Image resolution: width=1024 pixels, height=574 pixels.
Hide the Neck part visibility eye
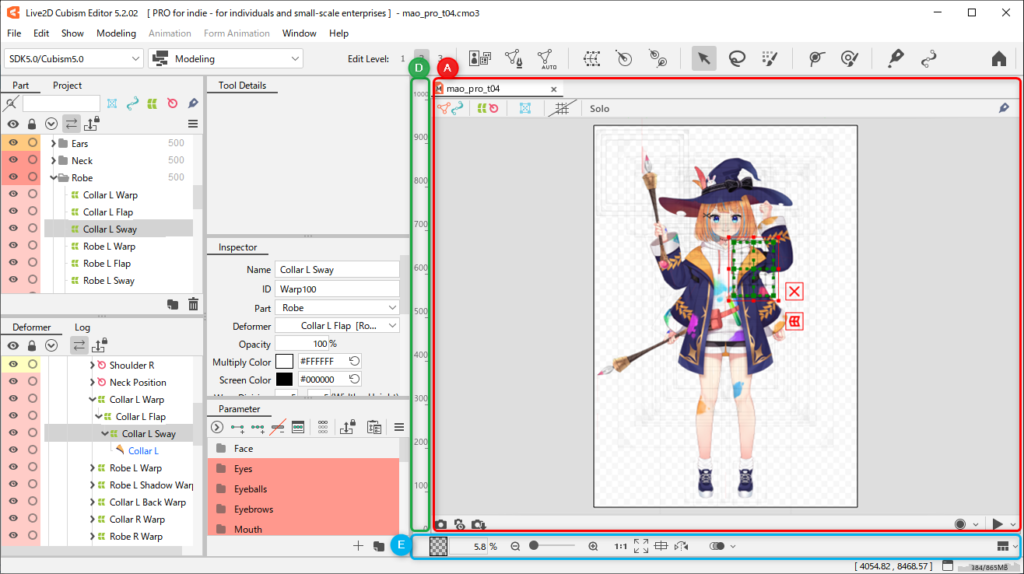(x=13, y=160)
